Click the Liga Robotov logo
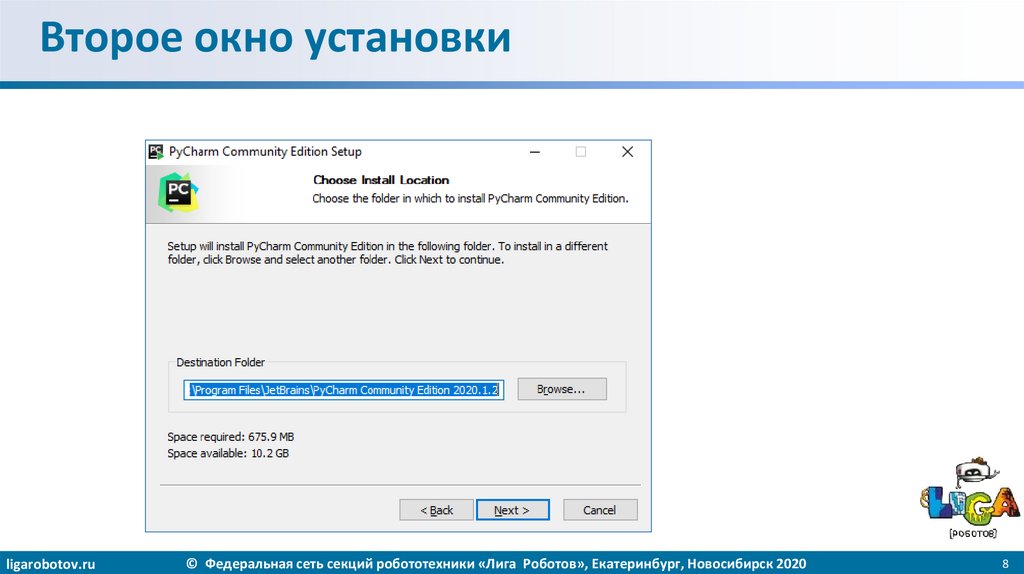The height and width of the screenshot is (574, 1024). point(969,498)
